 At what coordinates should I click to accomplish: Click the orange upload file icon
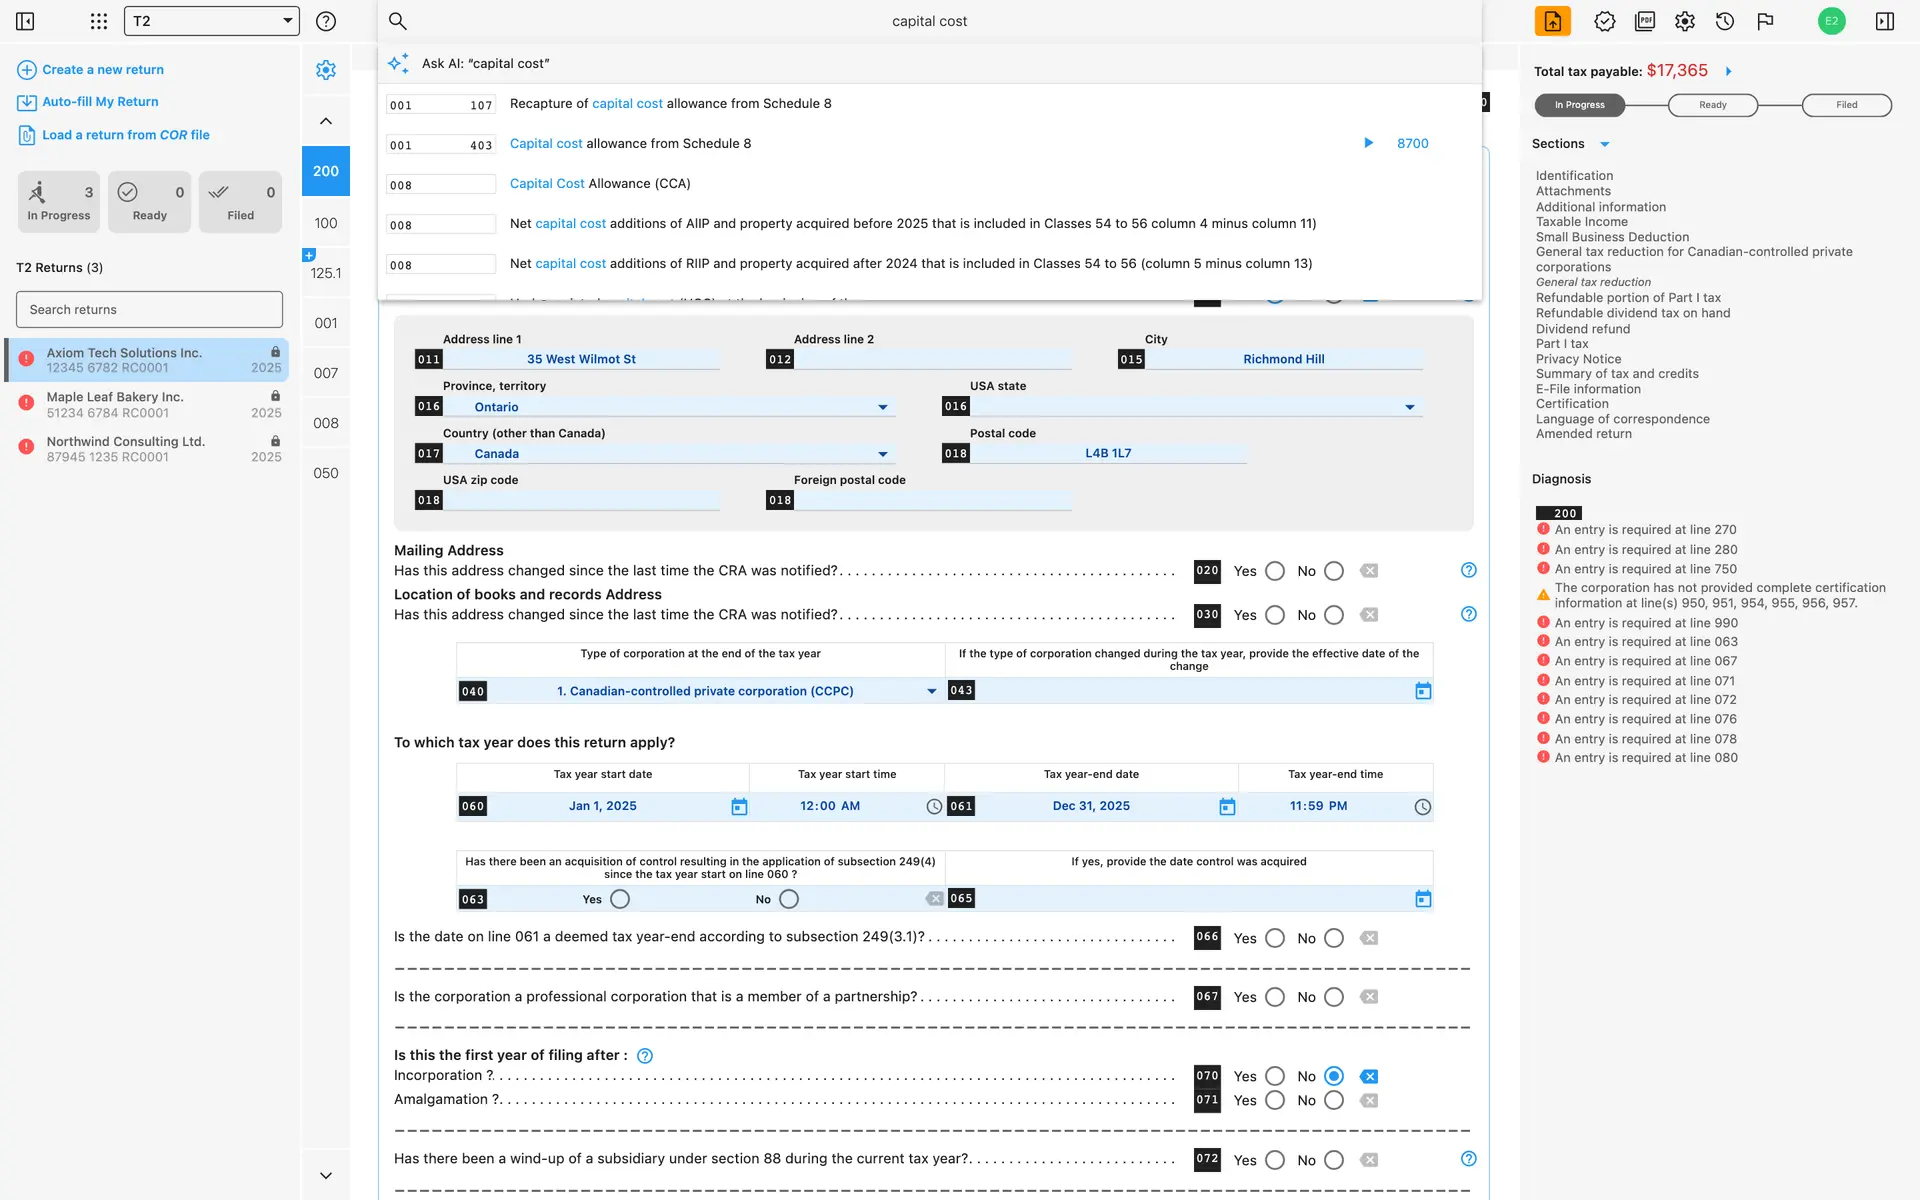(1553, 21)
